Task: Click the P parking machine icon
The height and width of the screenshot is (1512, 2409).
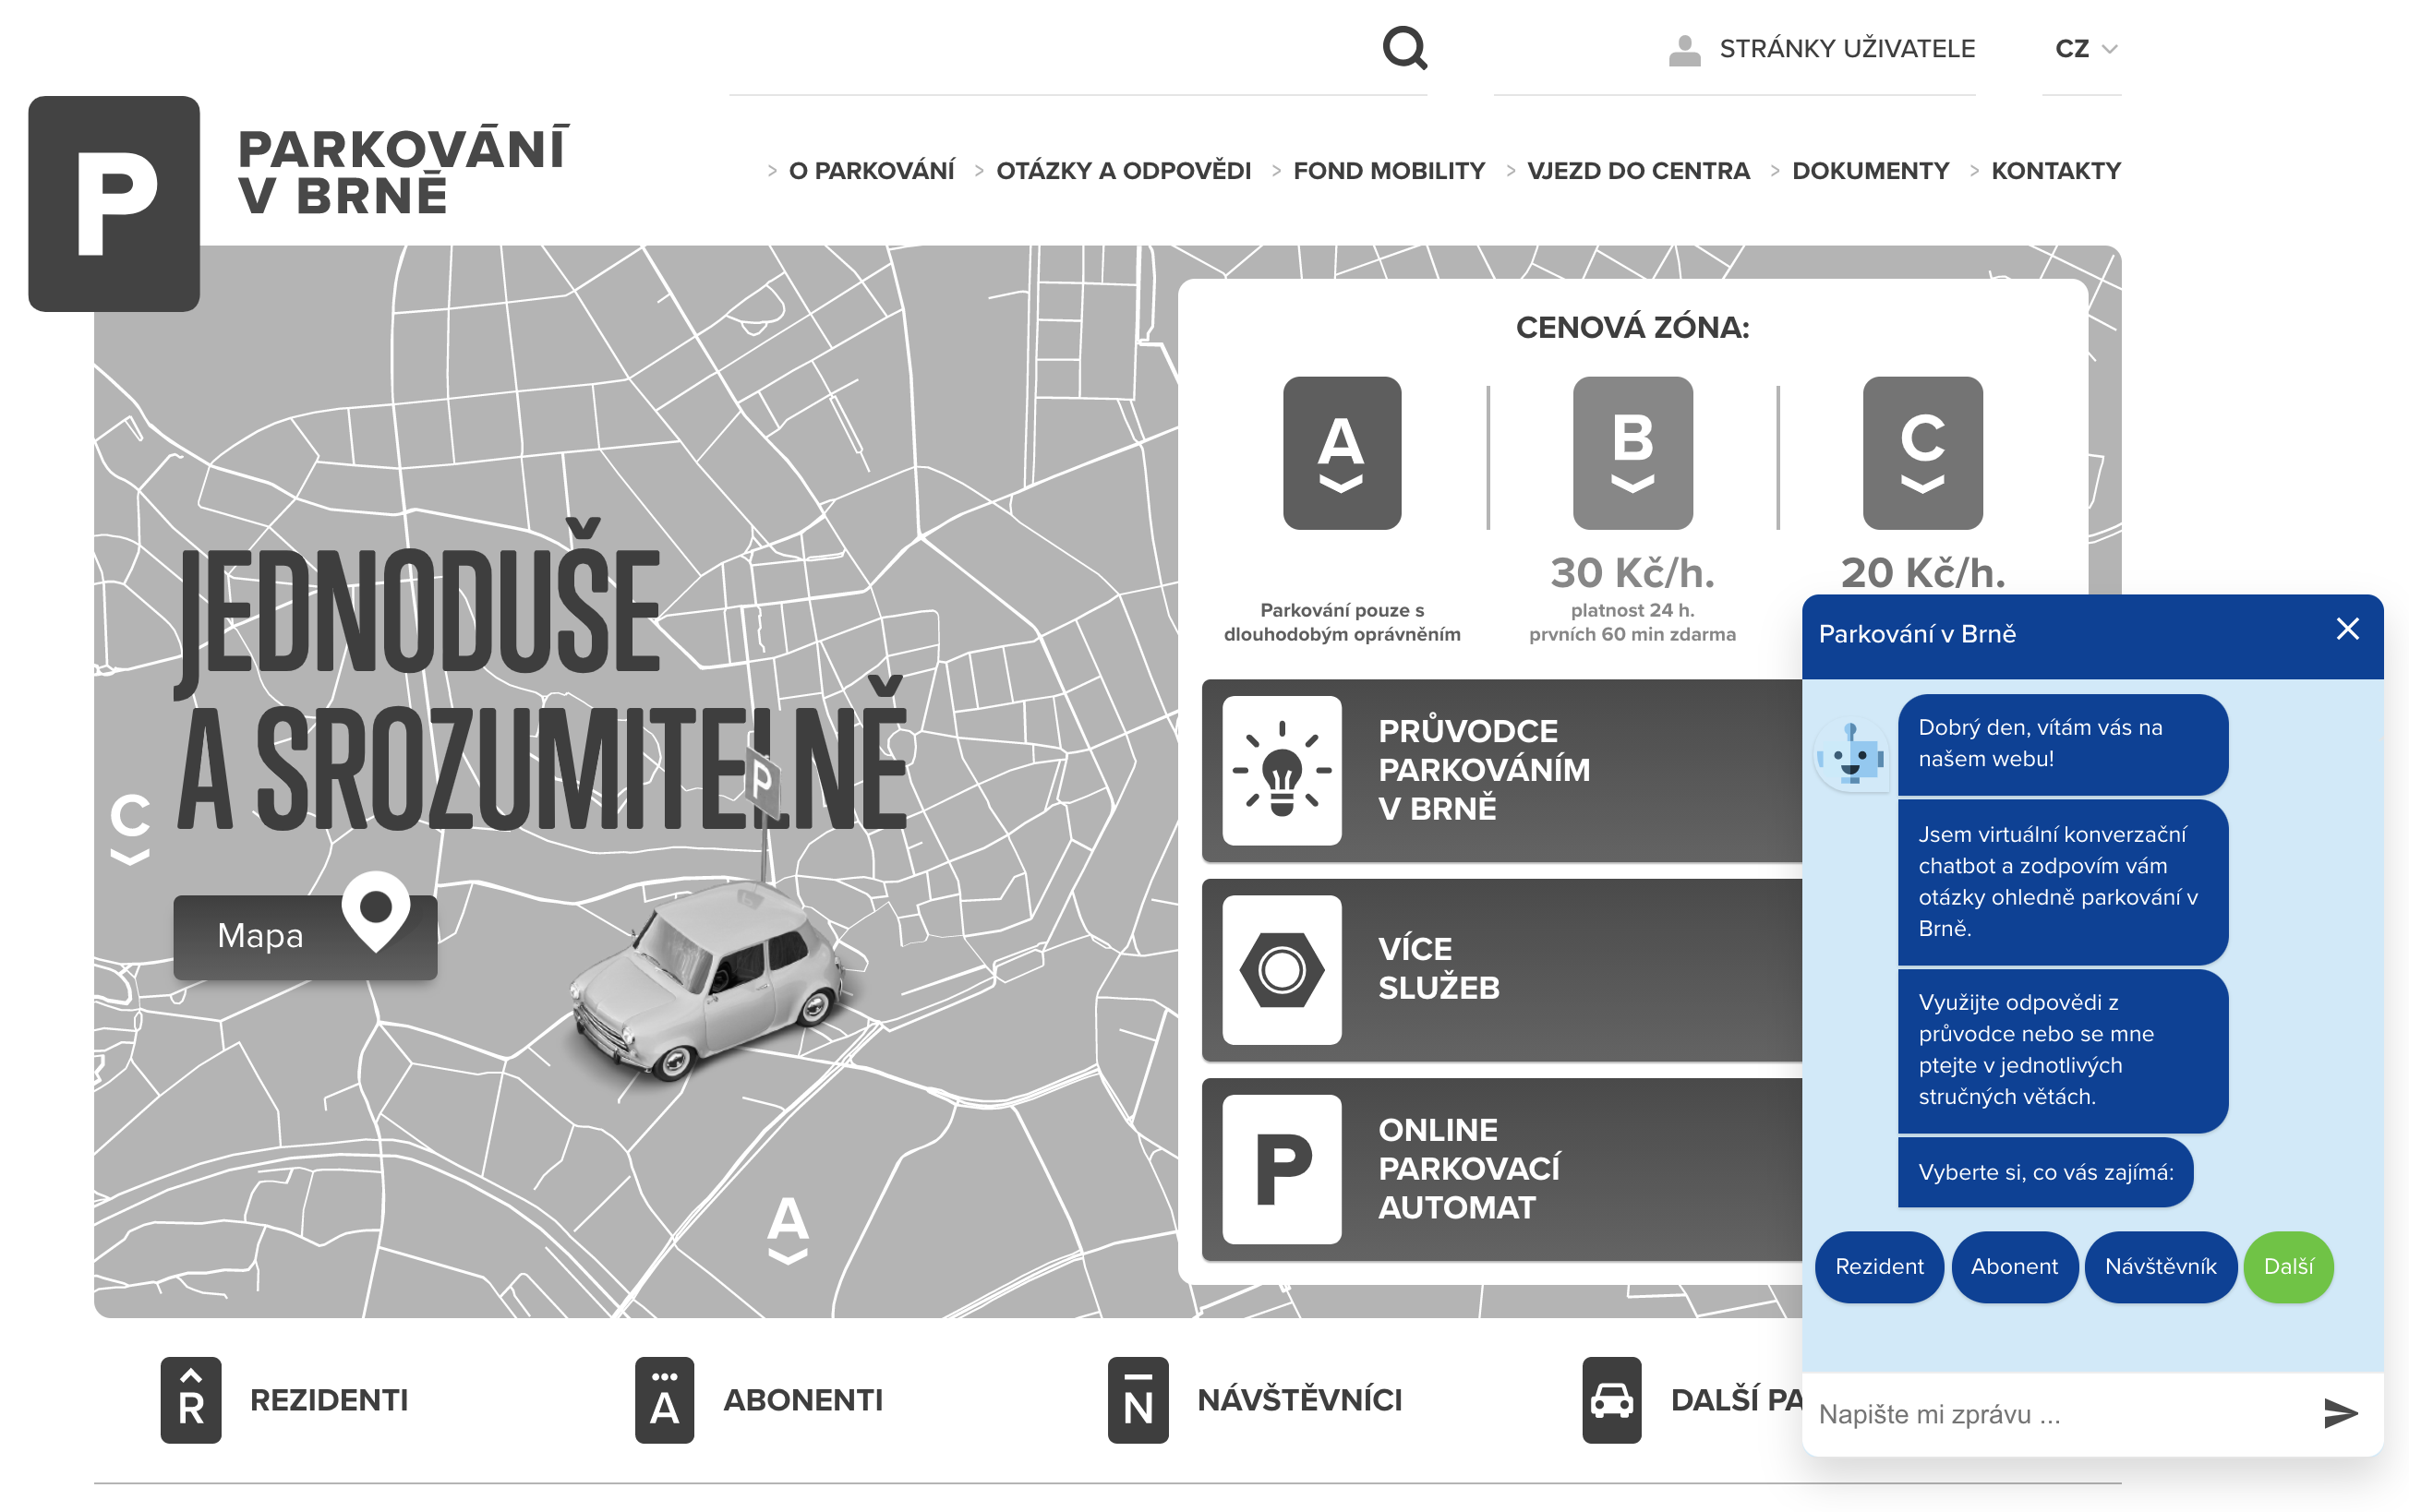Action: [1281, 1169]
